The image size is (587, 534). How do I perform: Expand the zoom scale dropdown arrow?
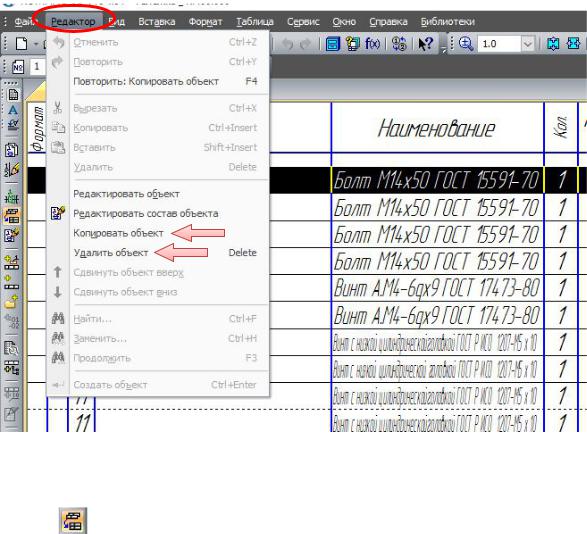click(x=527, y=44)
